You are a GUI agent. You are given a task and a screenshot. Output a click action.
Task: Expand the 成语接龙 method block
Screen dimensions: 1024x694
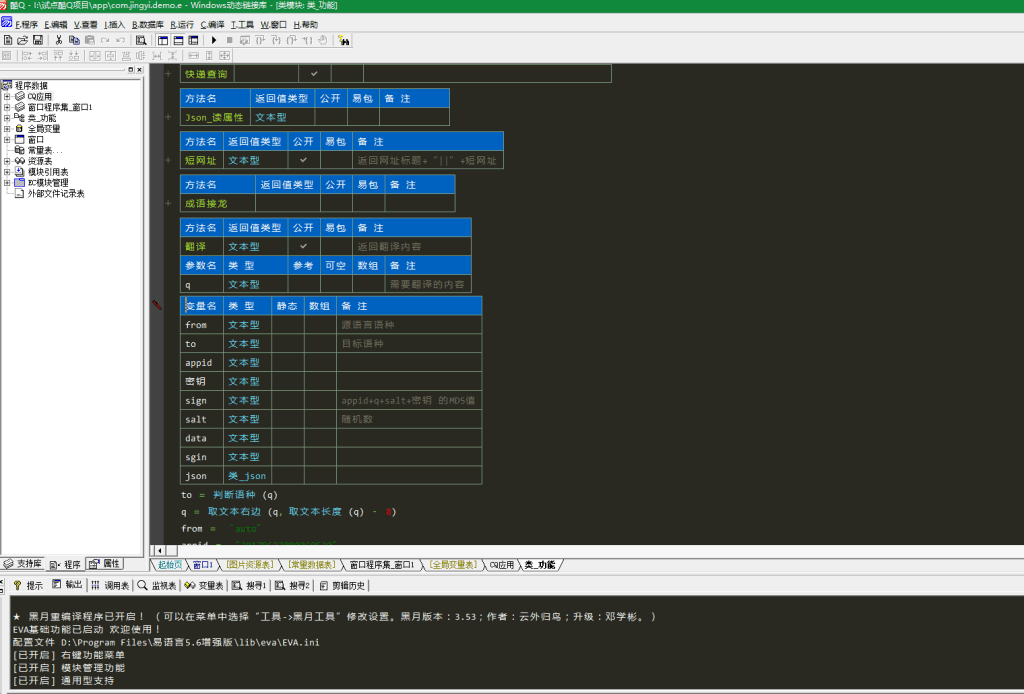(x=168, y=203)
